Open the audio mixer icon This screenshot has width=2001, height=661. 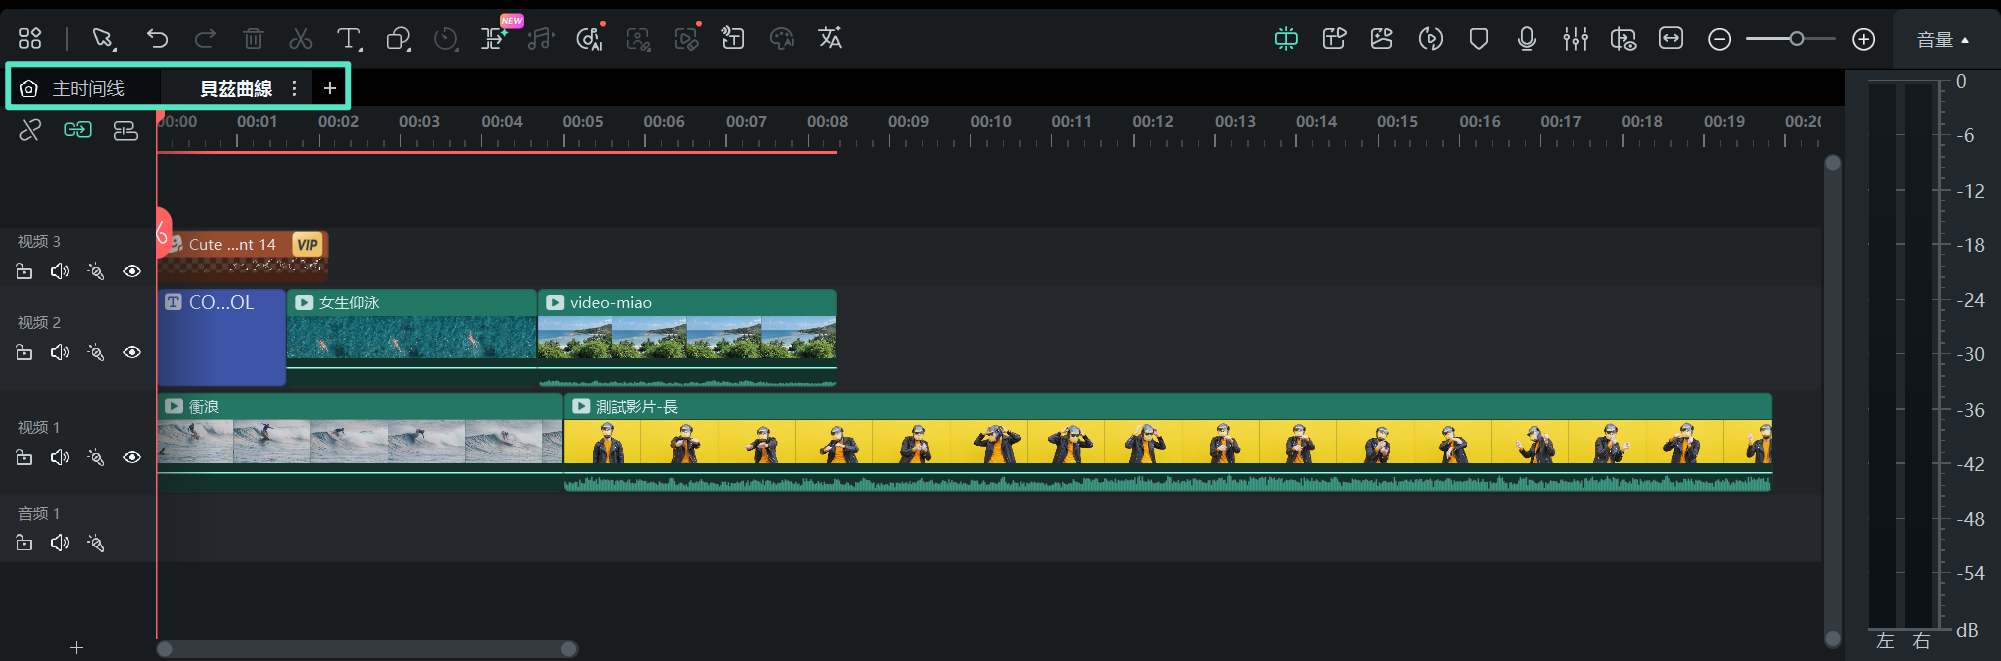(x=1575, y=39)
